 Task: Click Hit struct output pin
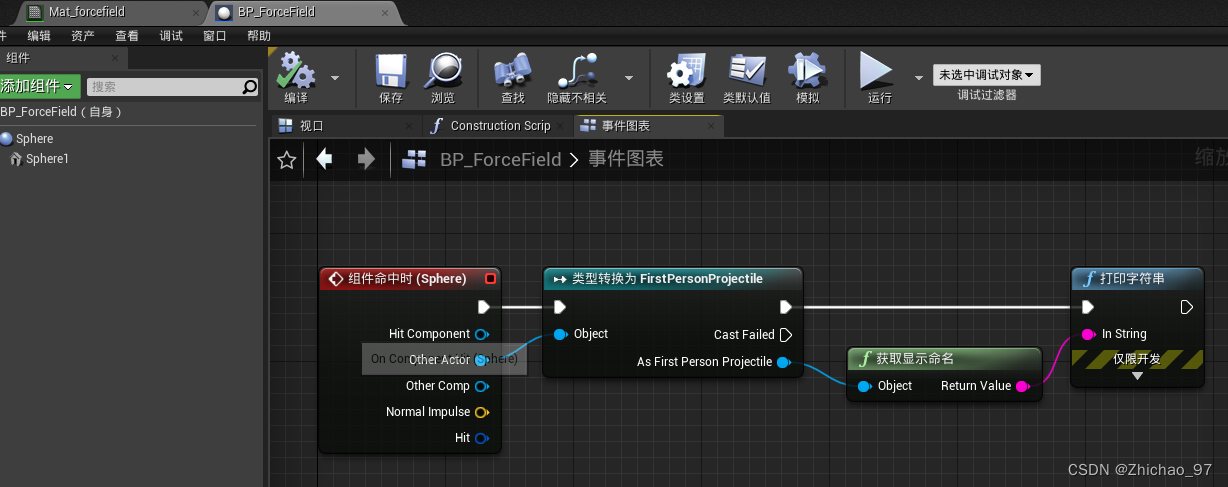(x=482, y=438)
